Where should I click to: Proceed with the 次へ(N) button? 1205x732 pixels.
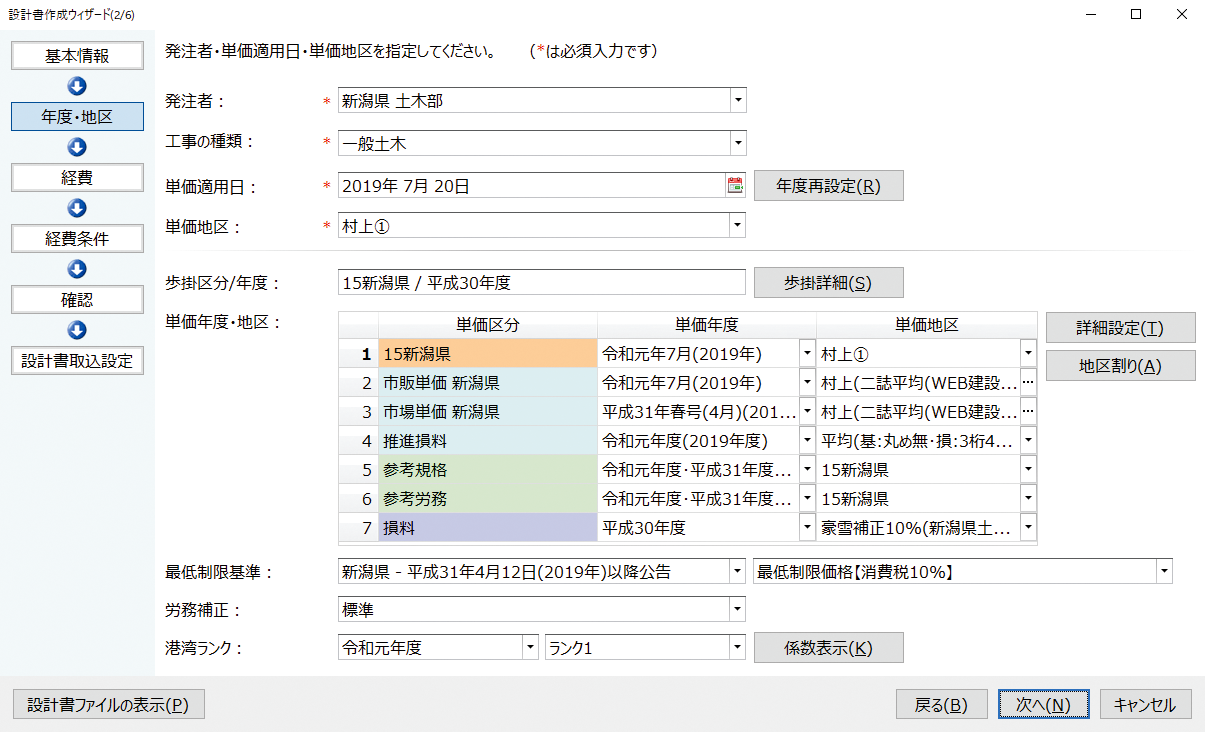[1043, 704]
